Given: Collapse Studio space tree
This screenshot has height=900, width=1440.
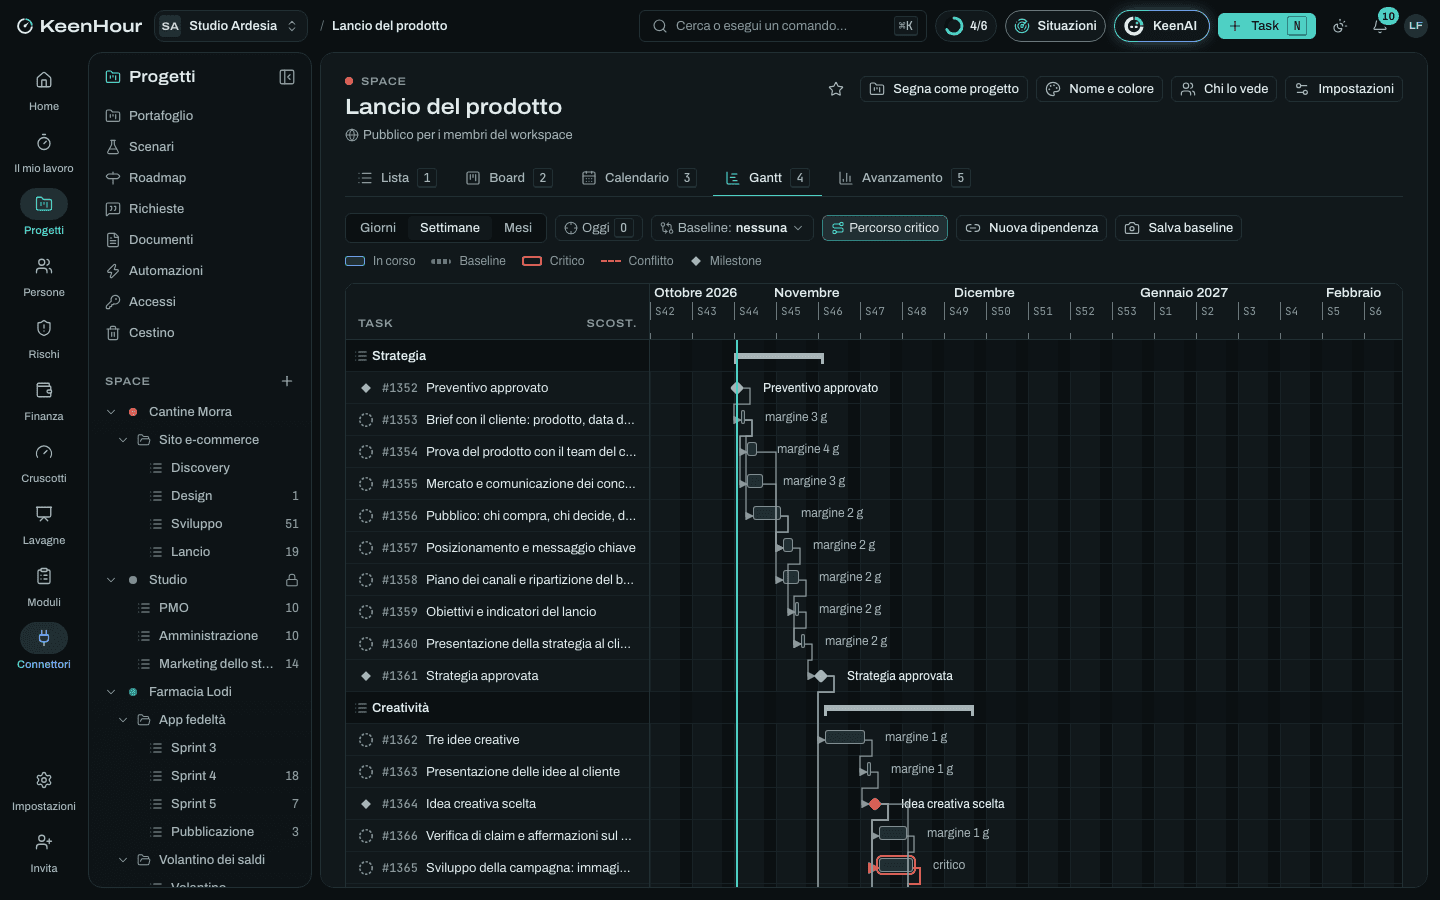Looking at the screenshot, I should click(111, 580).
